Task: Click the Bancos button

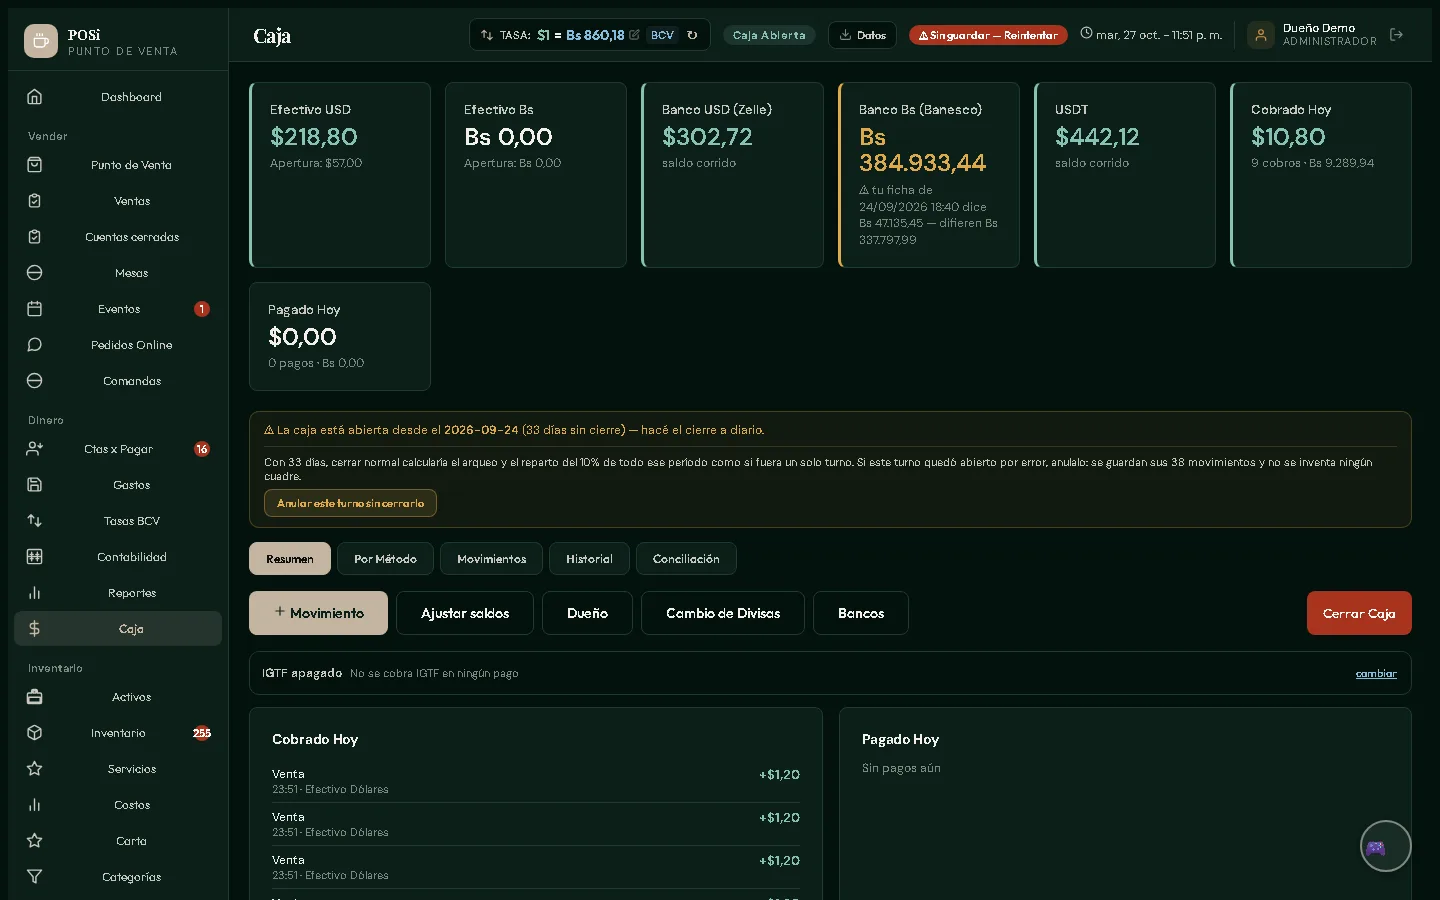Action: 861,613
